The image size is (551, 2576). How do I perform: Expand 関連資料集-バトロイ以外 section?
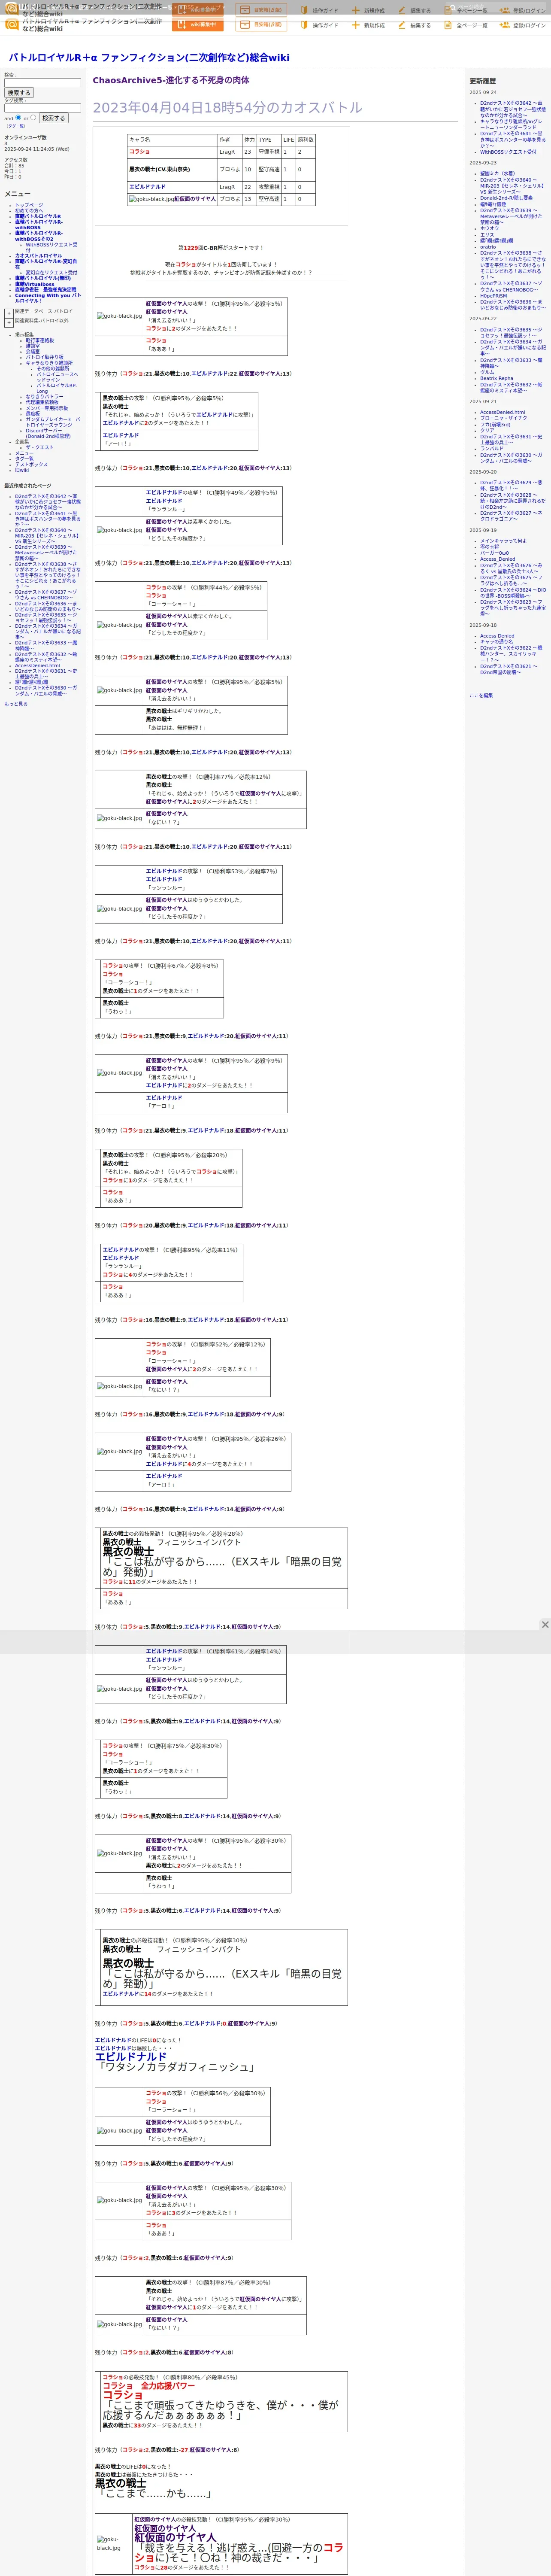(x=9, y=323)
